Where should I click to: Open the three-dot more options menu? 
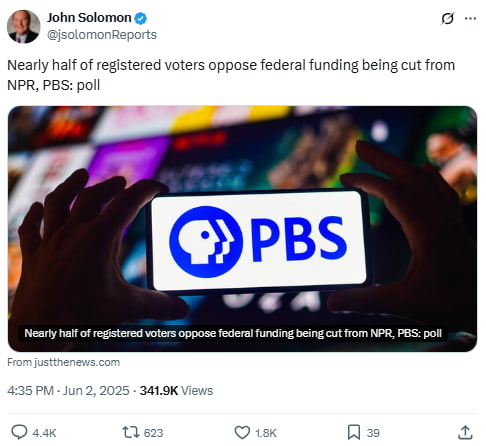[470, 18]
